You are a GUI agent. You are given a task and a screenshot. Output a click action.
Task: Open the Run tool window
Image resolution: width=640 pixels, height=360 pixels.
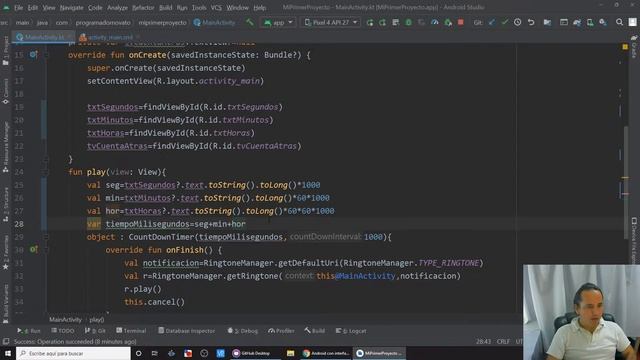pos(29,331)
